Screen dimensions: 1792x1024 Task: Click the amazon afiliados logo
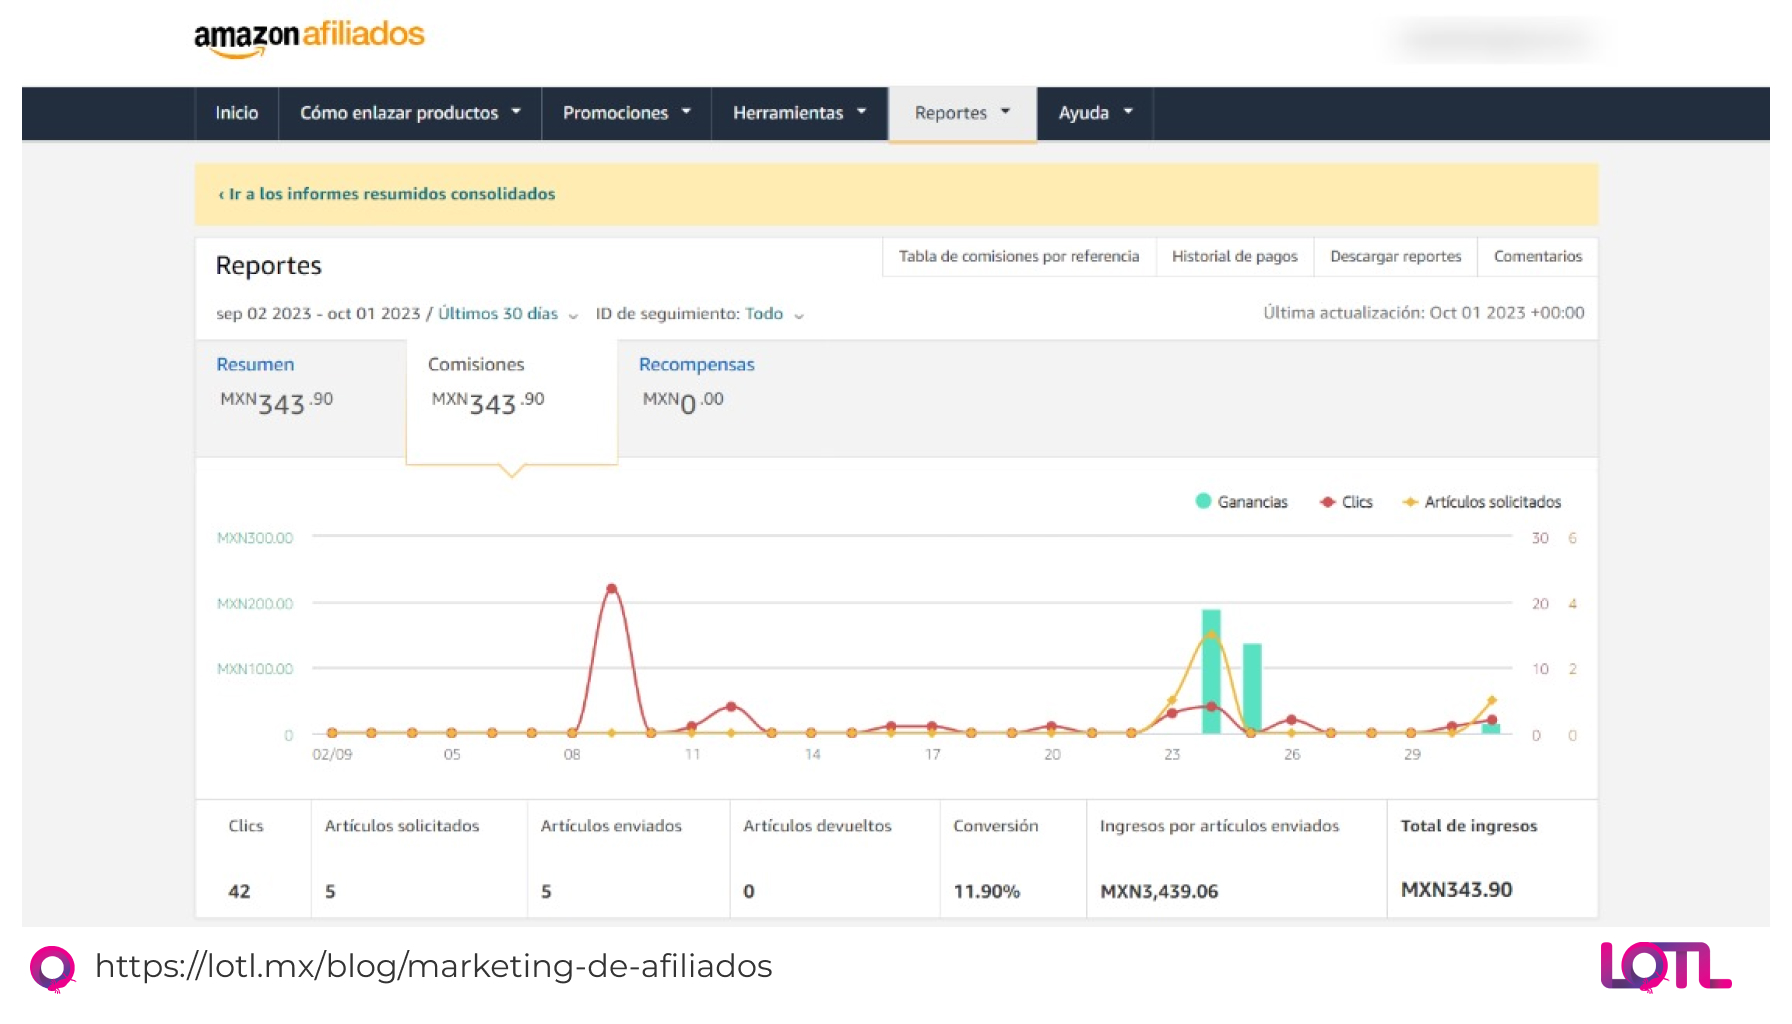(310, 36)
